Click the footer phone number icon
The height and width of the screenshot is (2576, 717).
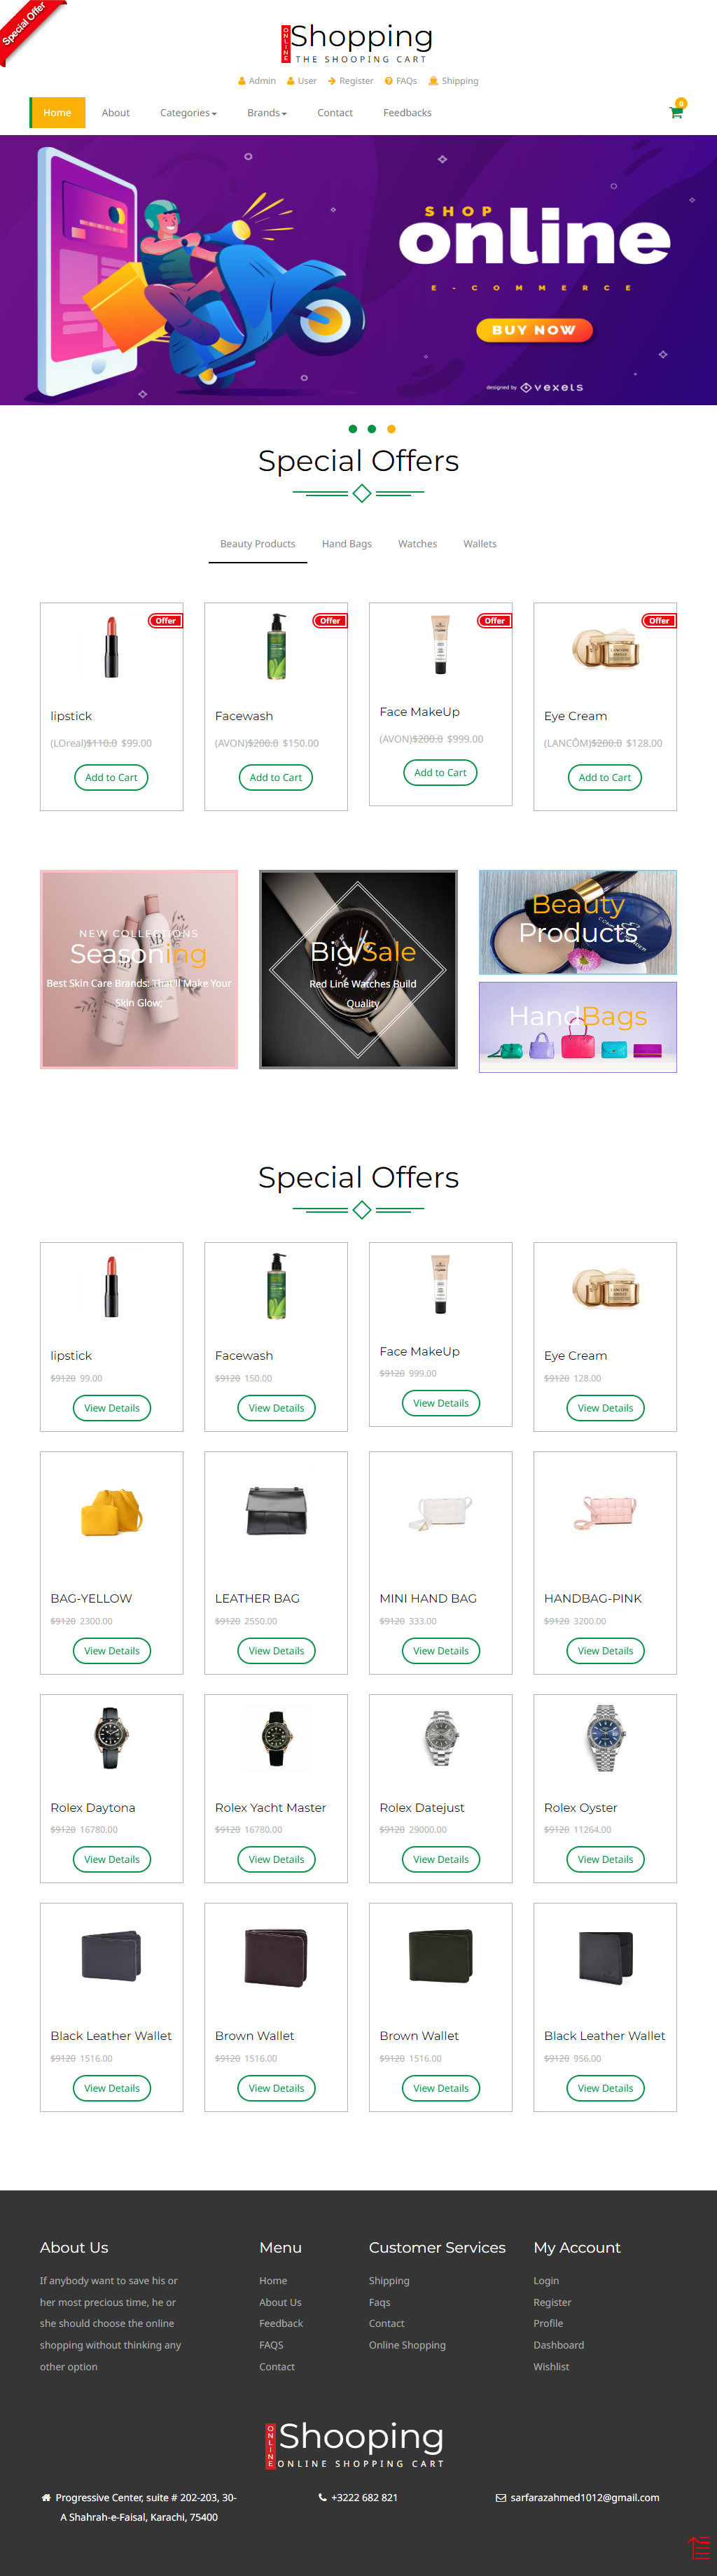322,2497
